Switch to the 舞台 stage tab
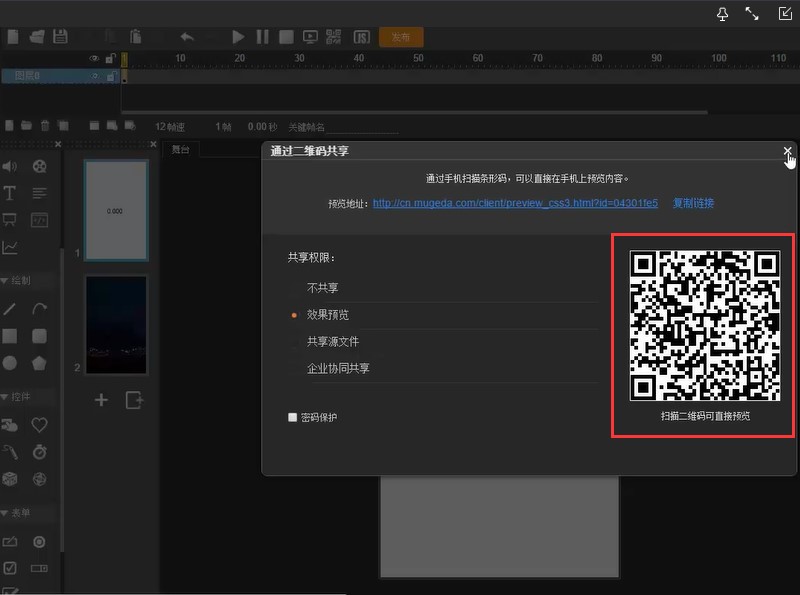The image size is (800, 595). pyautogui.click(x=180, y=150)
